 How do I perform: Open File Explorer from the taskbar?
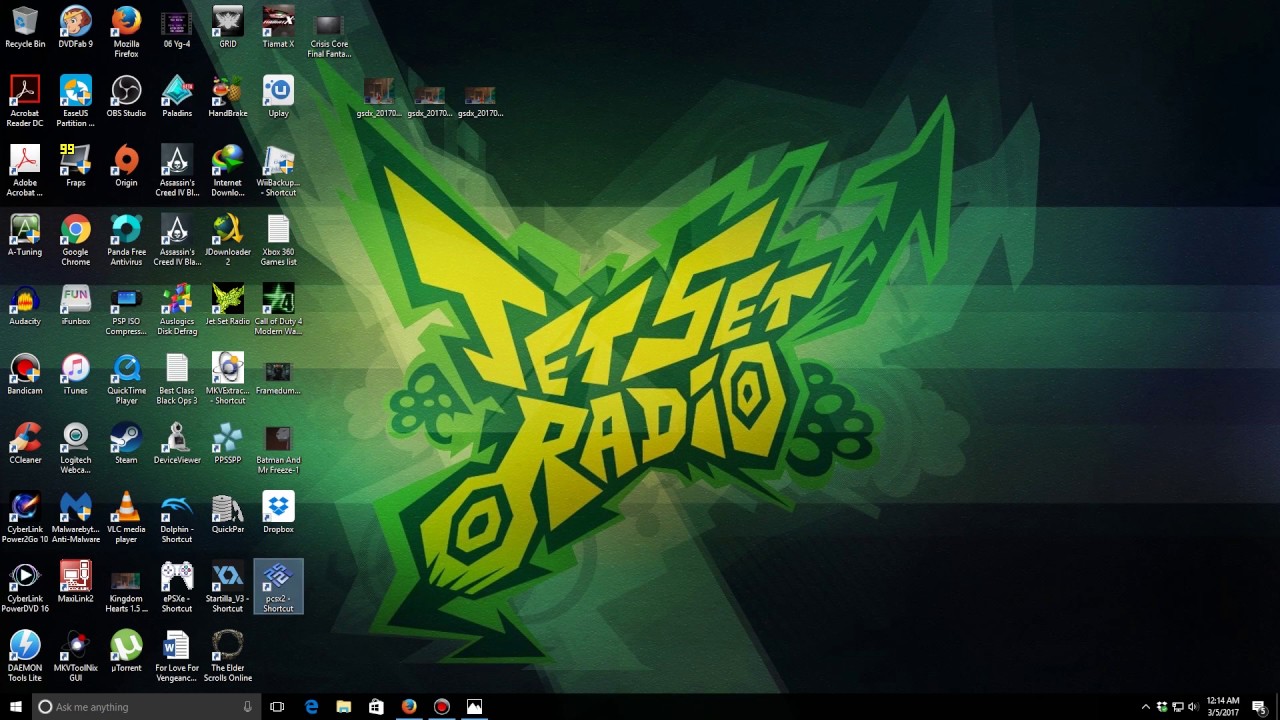[344, 707]
